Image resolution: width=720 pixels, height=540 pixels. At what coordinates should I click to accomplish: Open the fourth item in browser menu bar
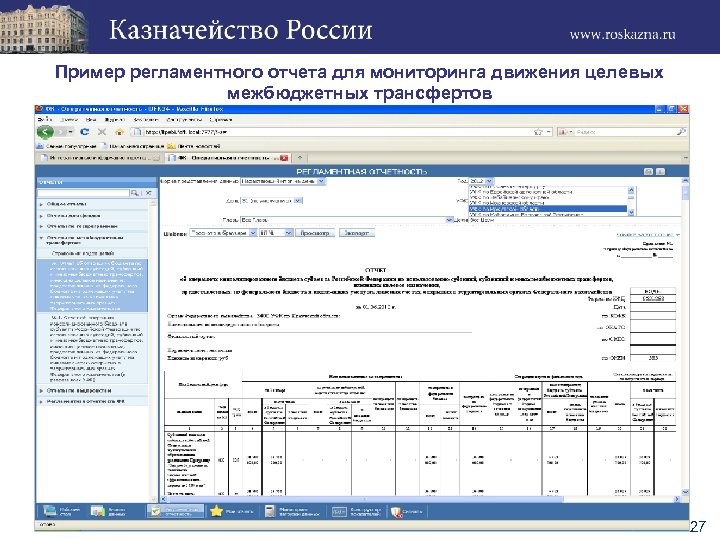pyautogui.click(x=115, y=119)
